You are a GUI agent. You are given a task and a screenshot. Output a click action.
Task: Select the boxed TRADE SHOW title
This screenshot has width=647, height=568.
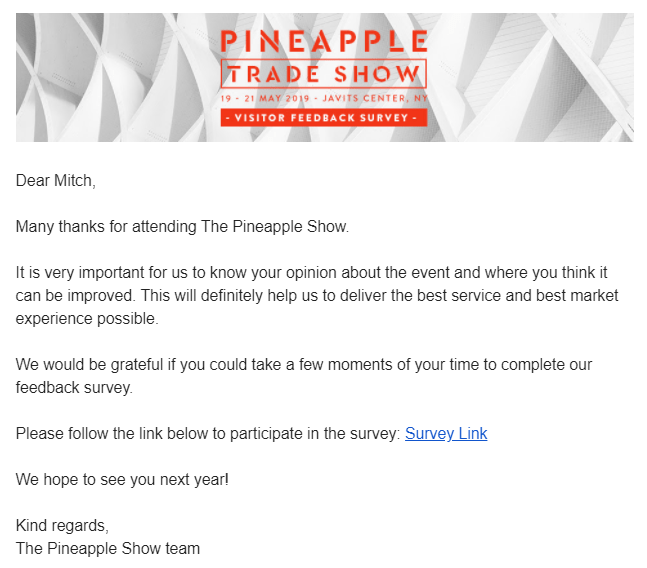pos(324,74)
